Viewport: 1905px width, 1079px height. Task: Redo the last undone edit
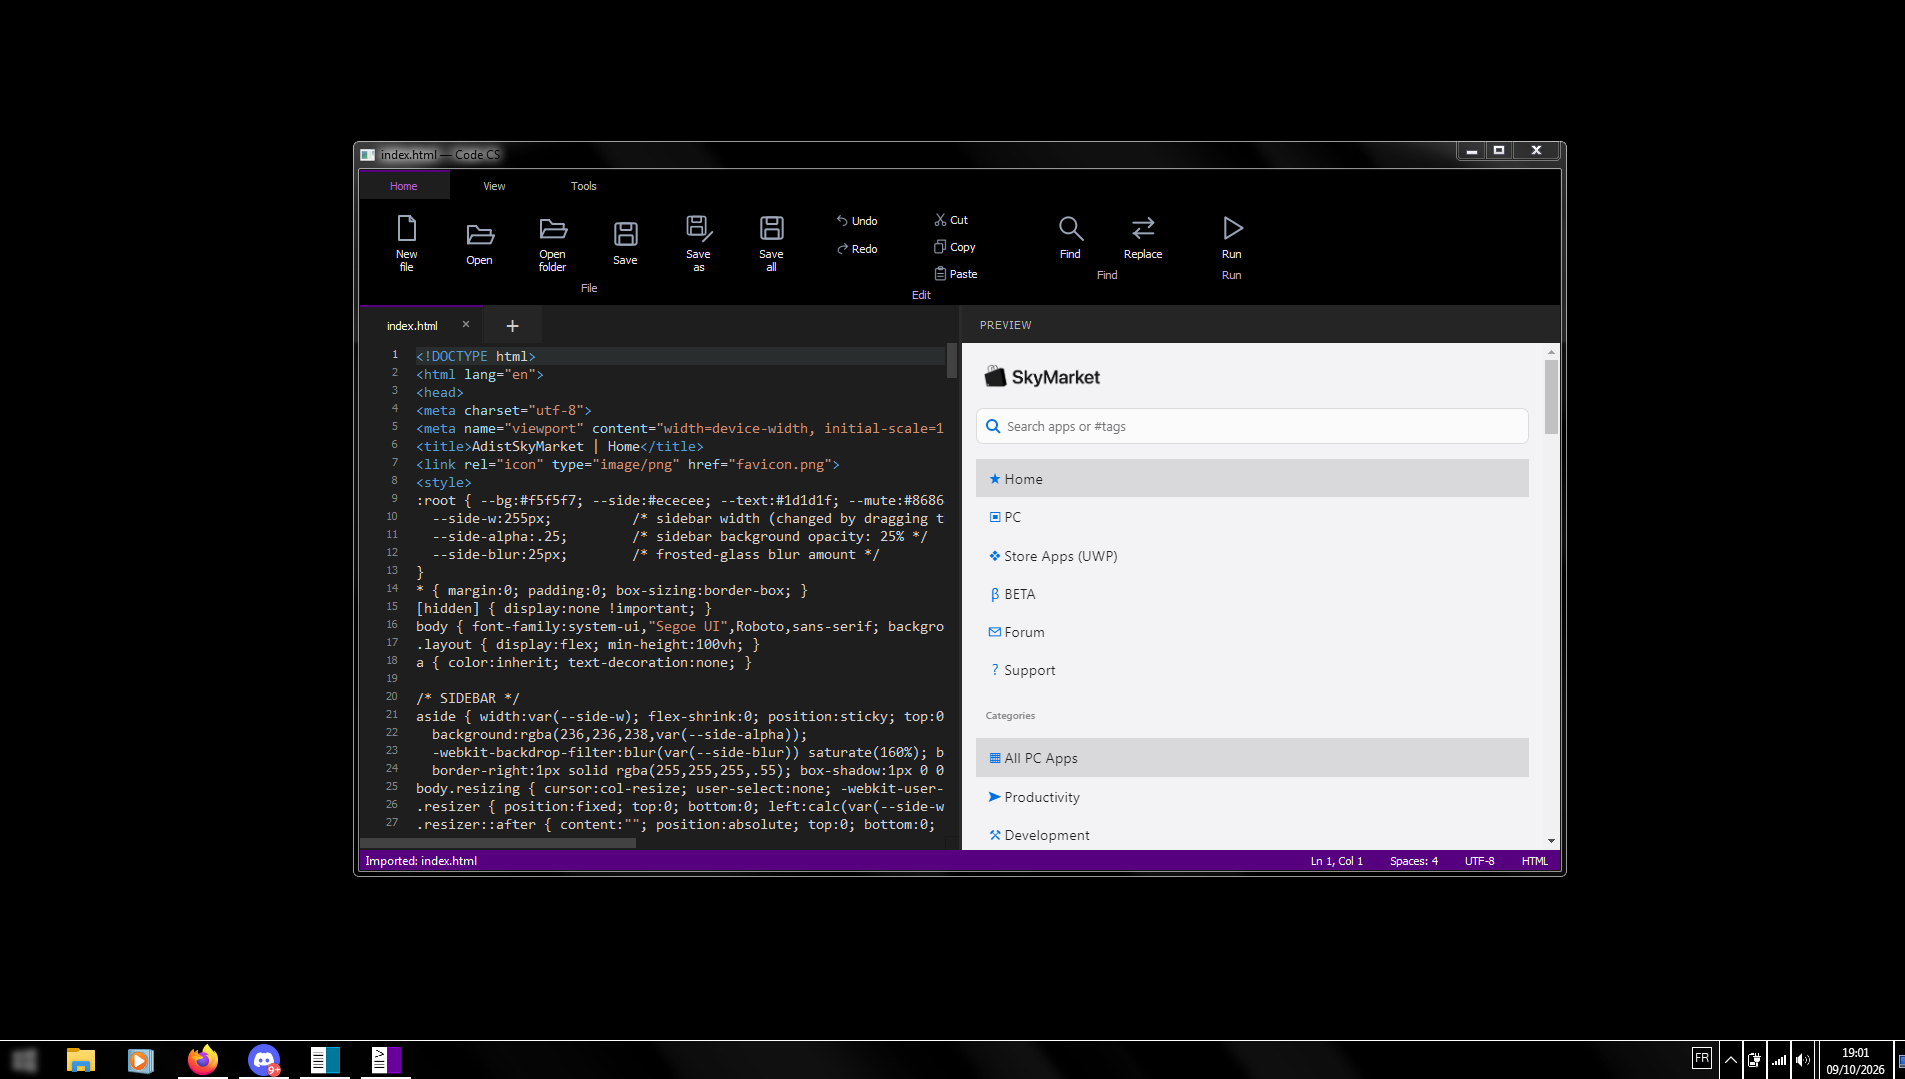[x=857, y=249]
